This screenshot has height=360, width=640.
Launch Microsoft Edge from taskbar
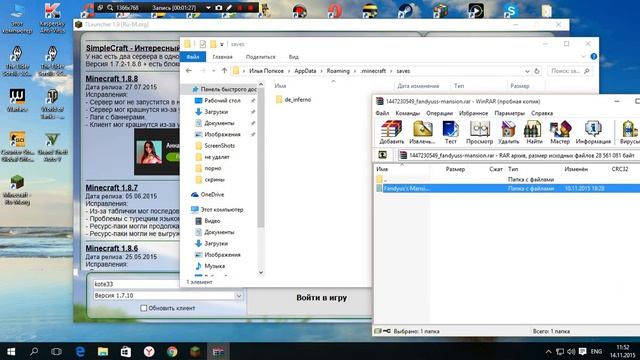(x=80, y=351)
